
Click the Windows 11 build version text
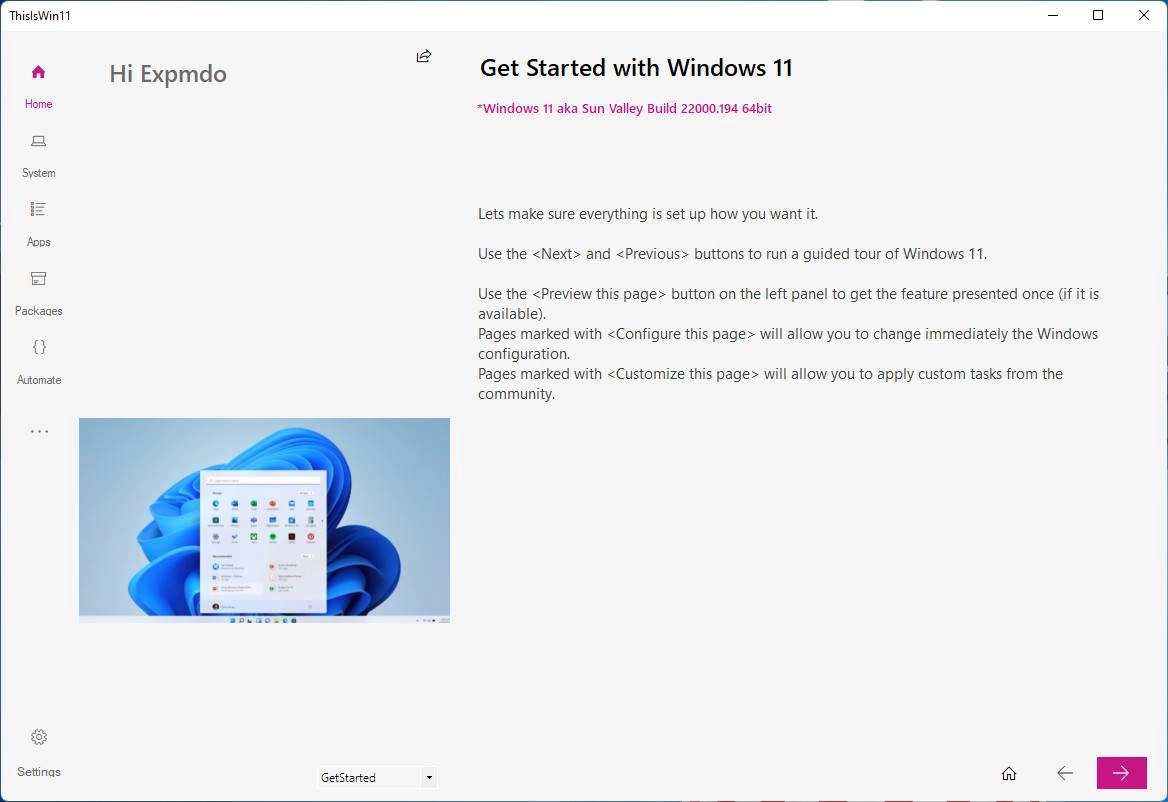tap(624, 109)
